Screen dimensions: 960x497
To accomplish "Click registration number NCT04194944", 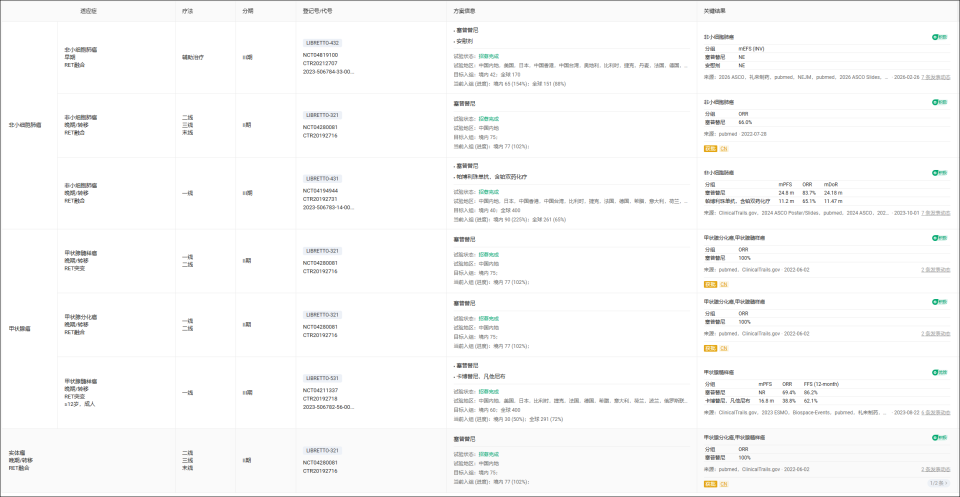I will 320,191.
